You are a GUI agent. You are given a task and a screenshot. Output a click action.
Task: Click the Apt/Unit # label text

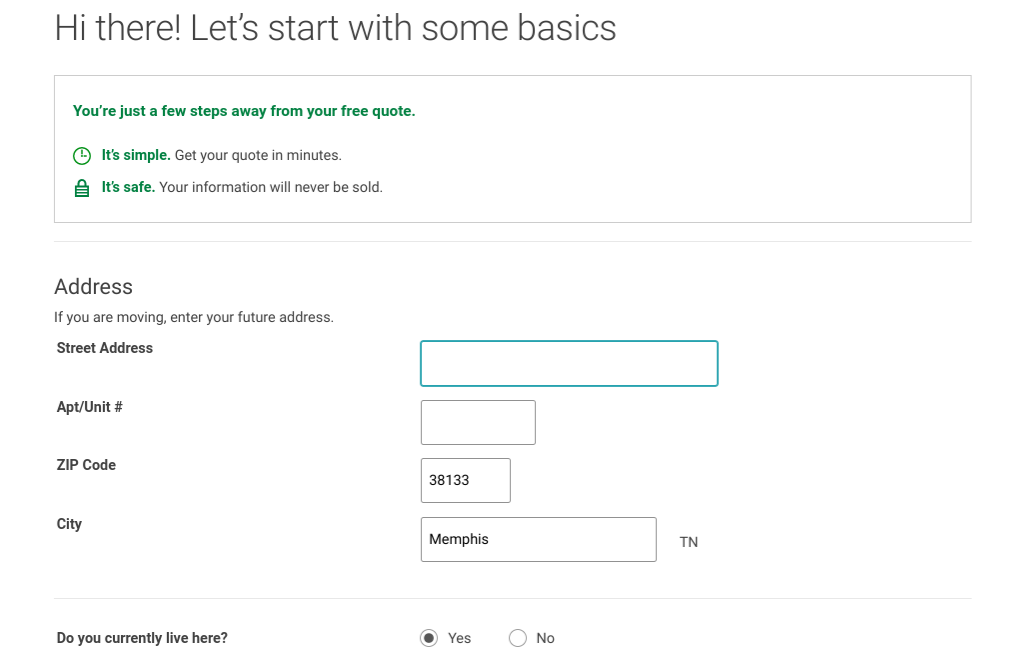pyautogui.click(x=90, y=407)
